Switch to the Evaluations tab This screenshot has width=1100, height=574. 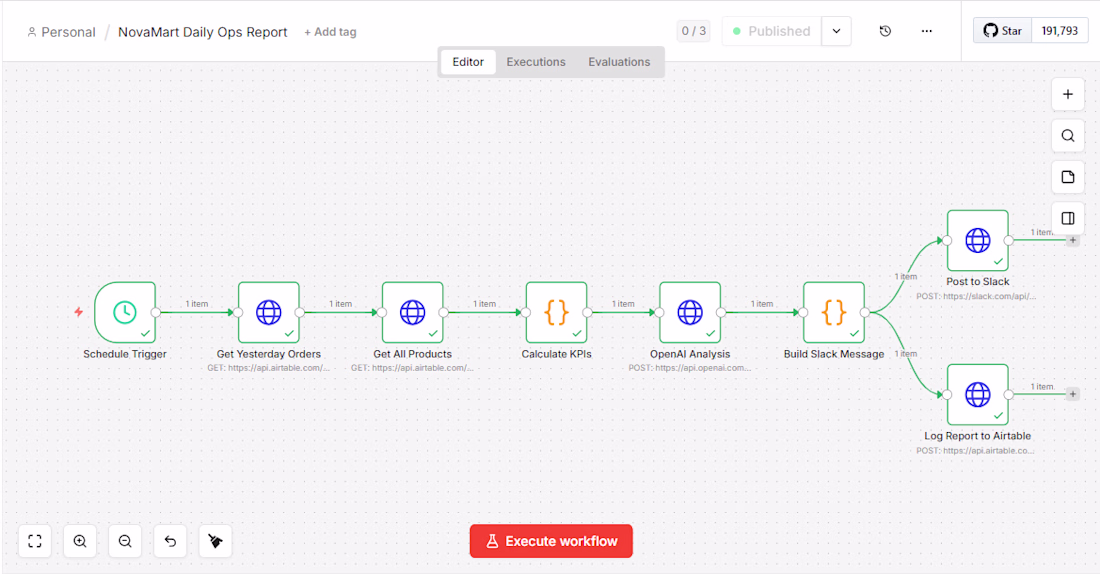coord(619,62)
